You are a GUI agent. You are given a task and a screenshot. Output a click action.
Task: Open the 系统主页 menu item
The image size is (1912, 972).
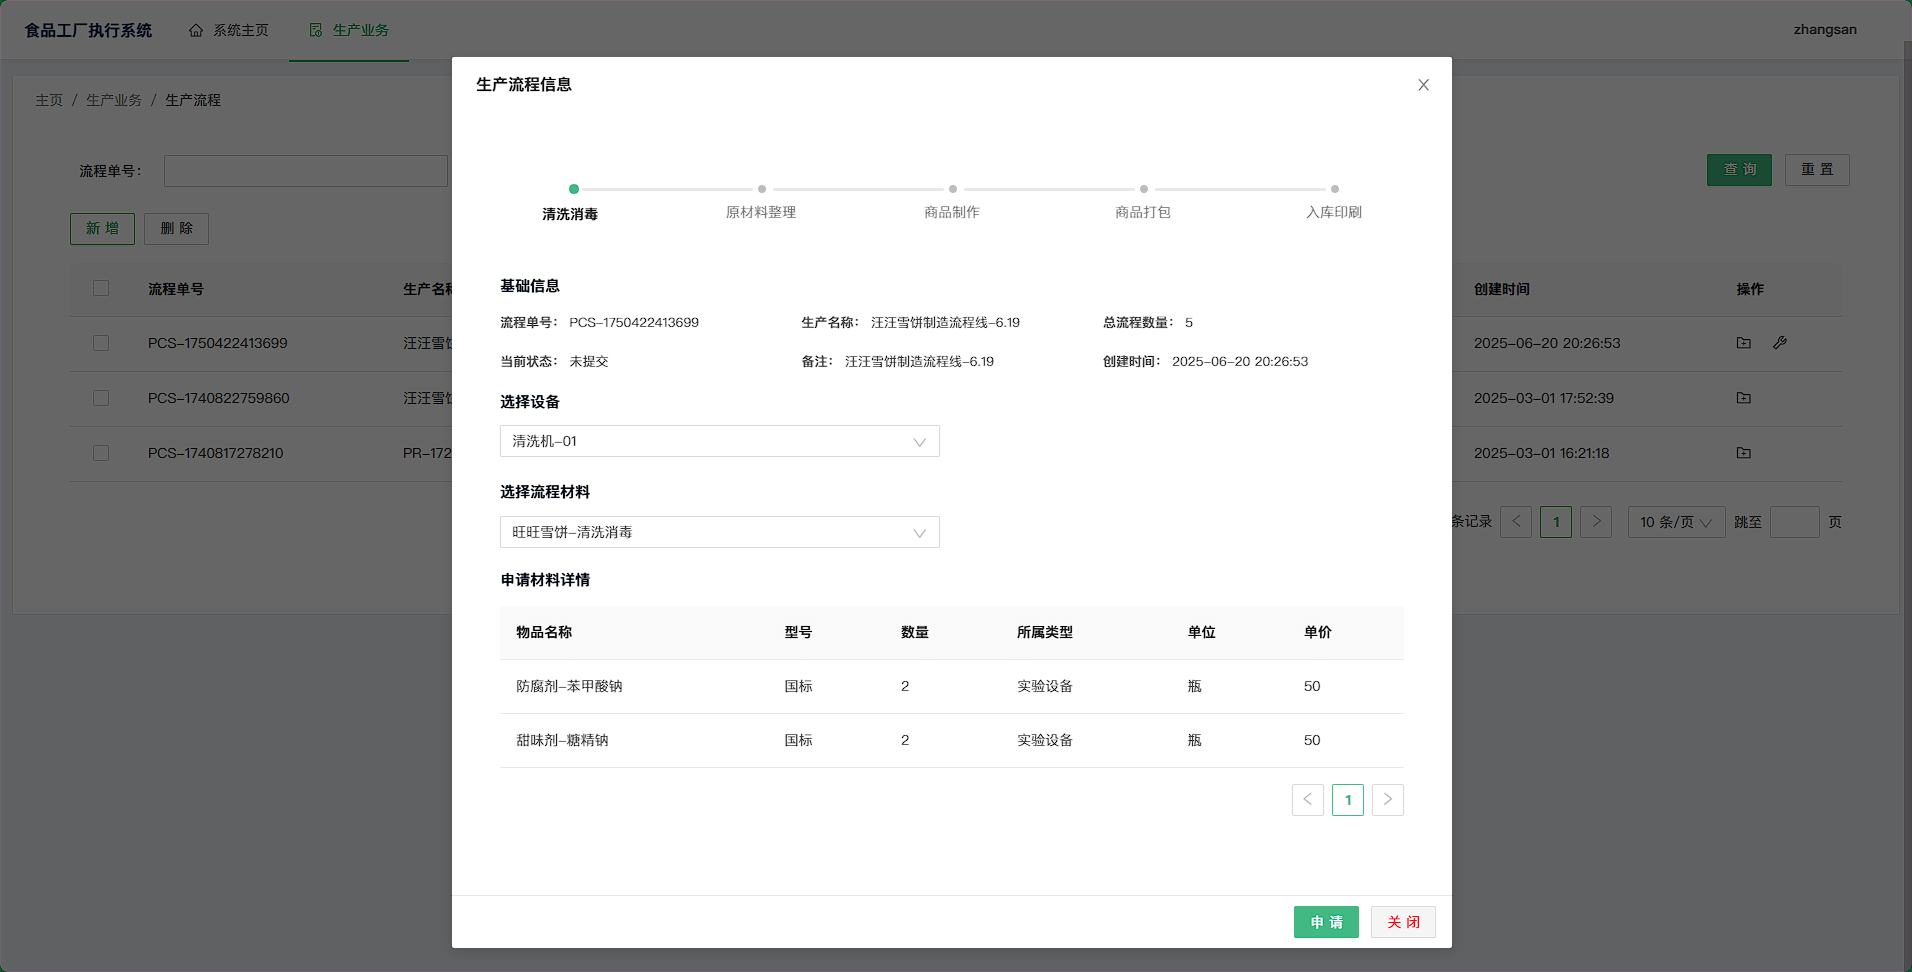[229, 30]
